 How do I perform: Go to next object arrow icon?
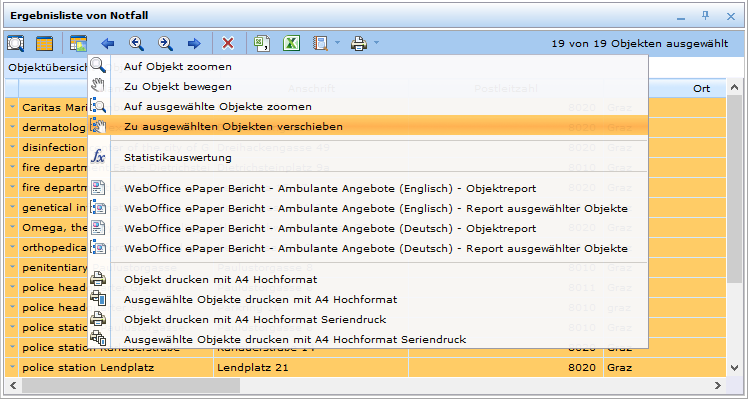coord(166,44)
